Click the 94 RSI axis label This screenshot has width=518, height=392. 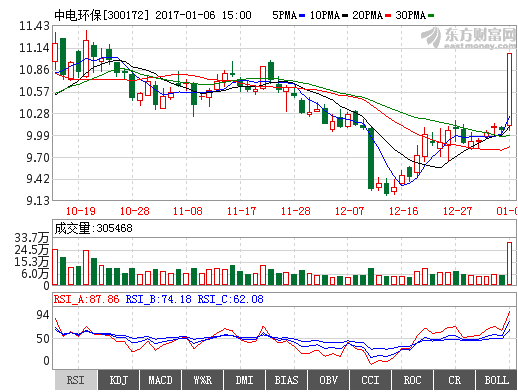43,315
